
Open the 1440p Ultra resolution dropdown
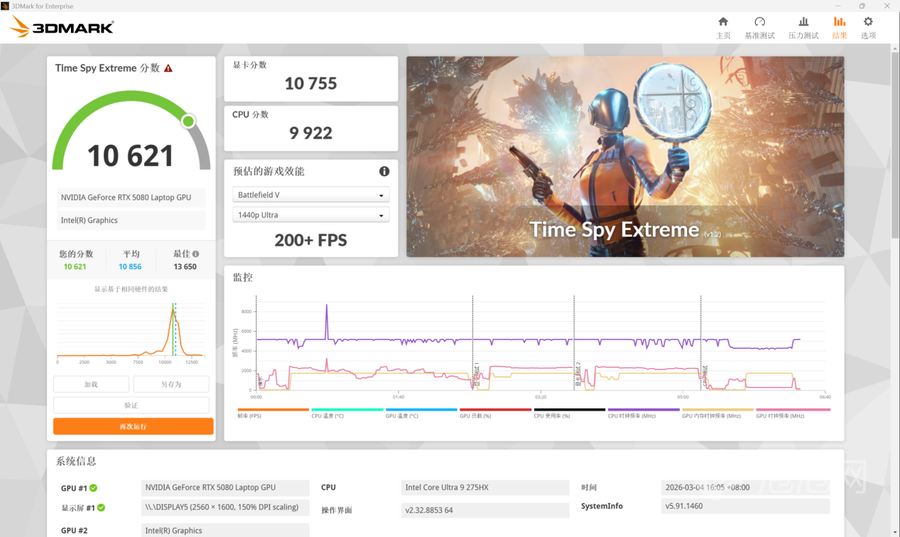tap(310, 215)
